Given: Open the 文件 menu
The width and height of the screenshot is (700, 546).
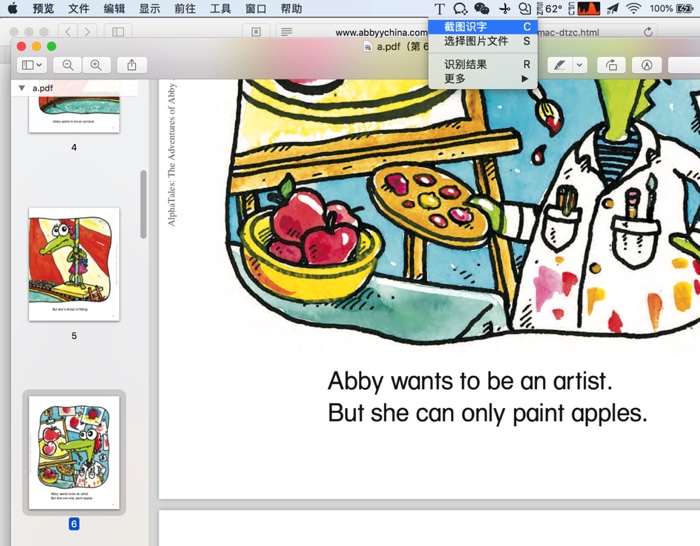Looking at the screenshot, I should click(x=79, y=8).
